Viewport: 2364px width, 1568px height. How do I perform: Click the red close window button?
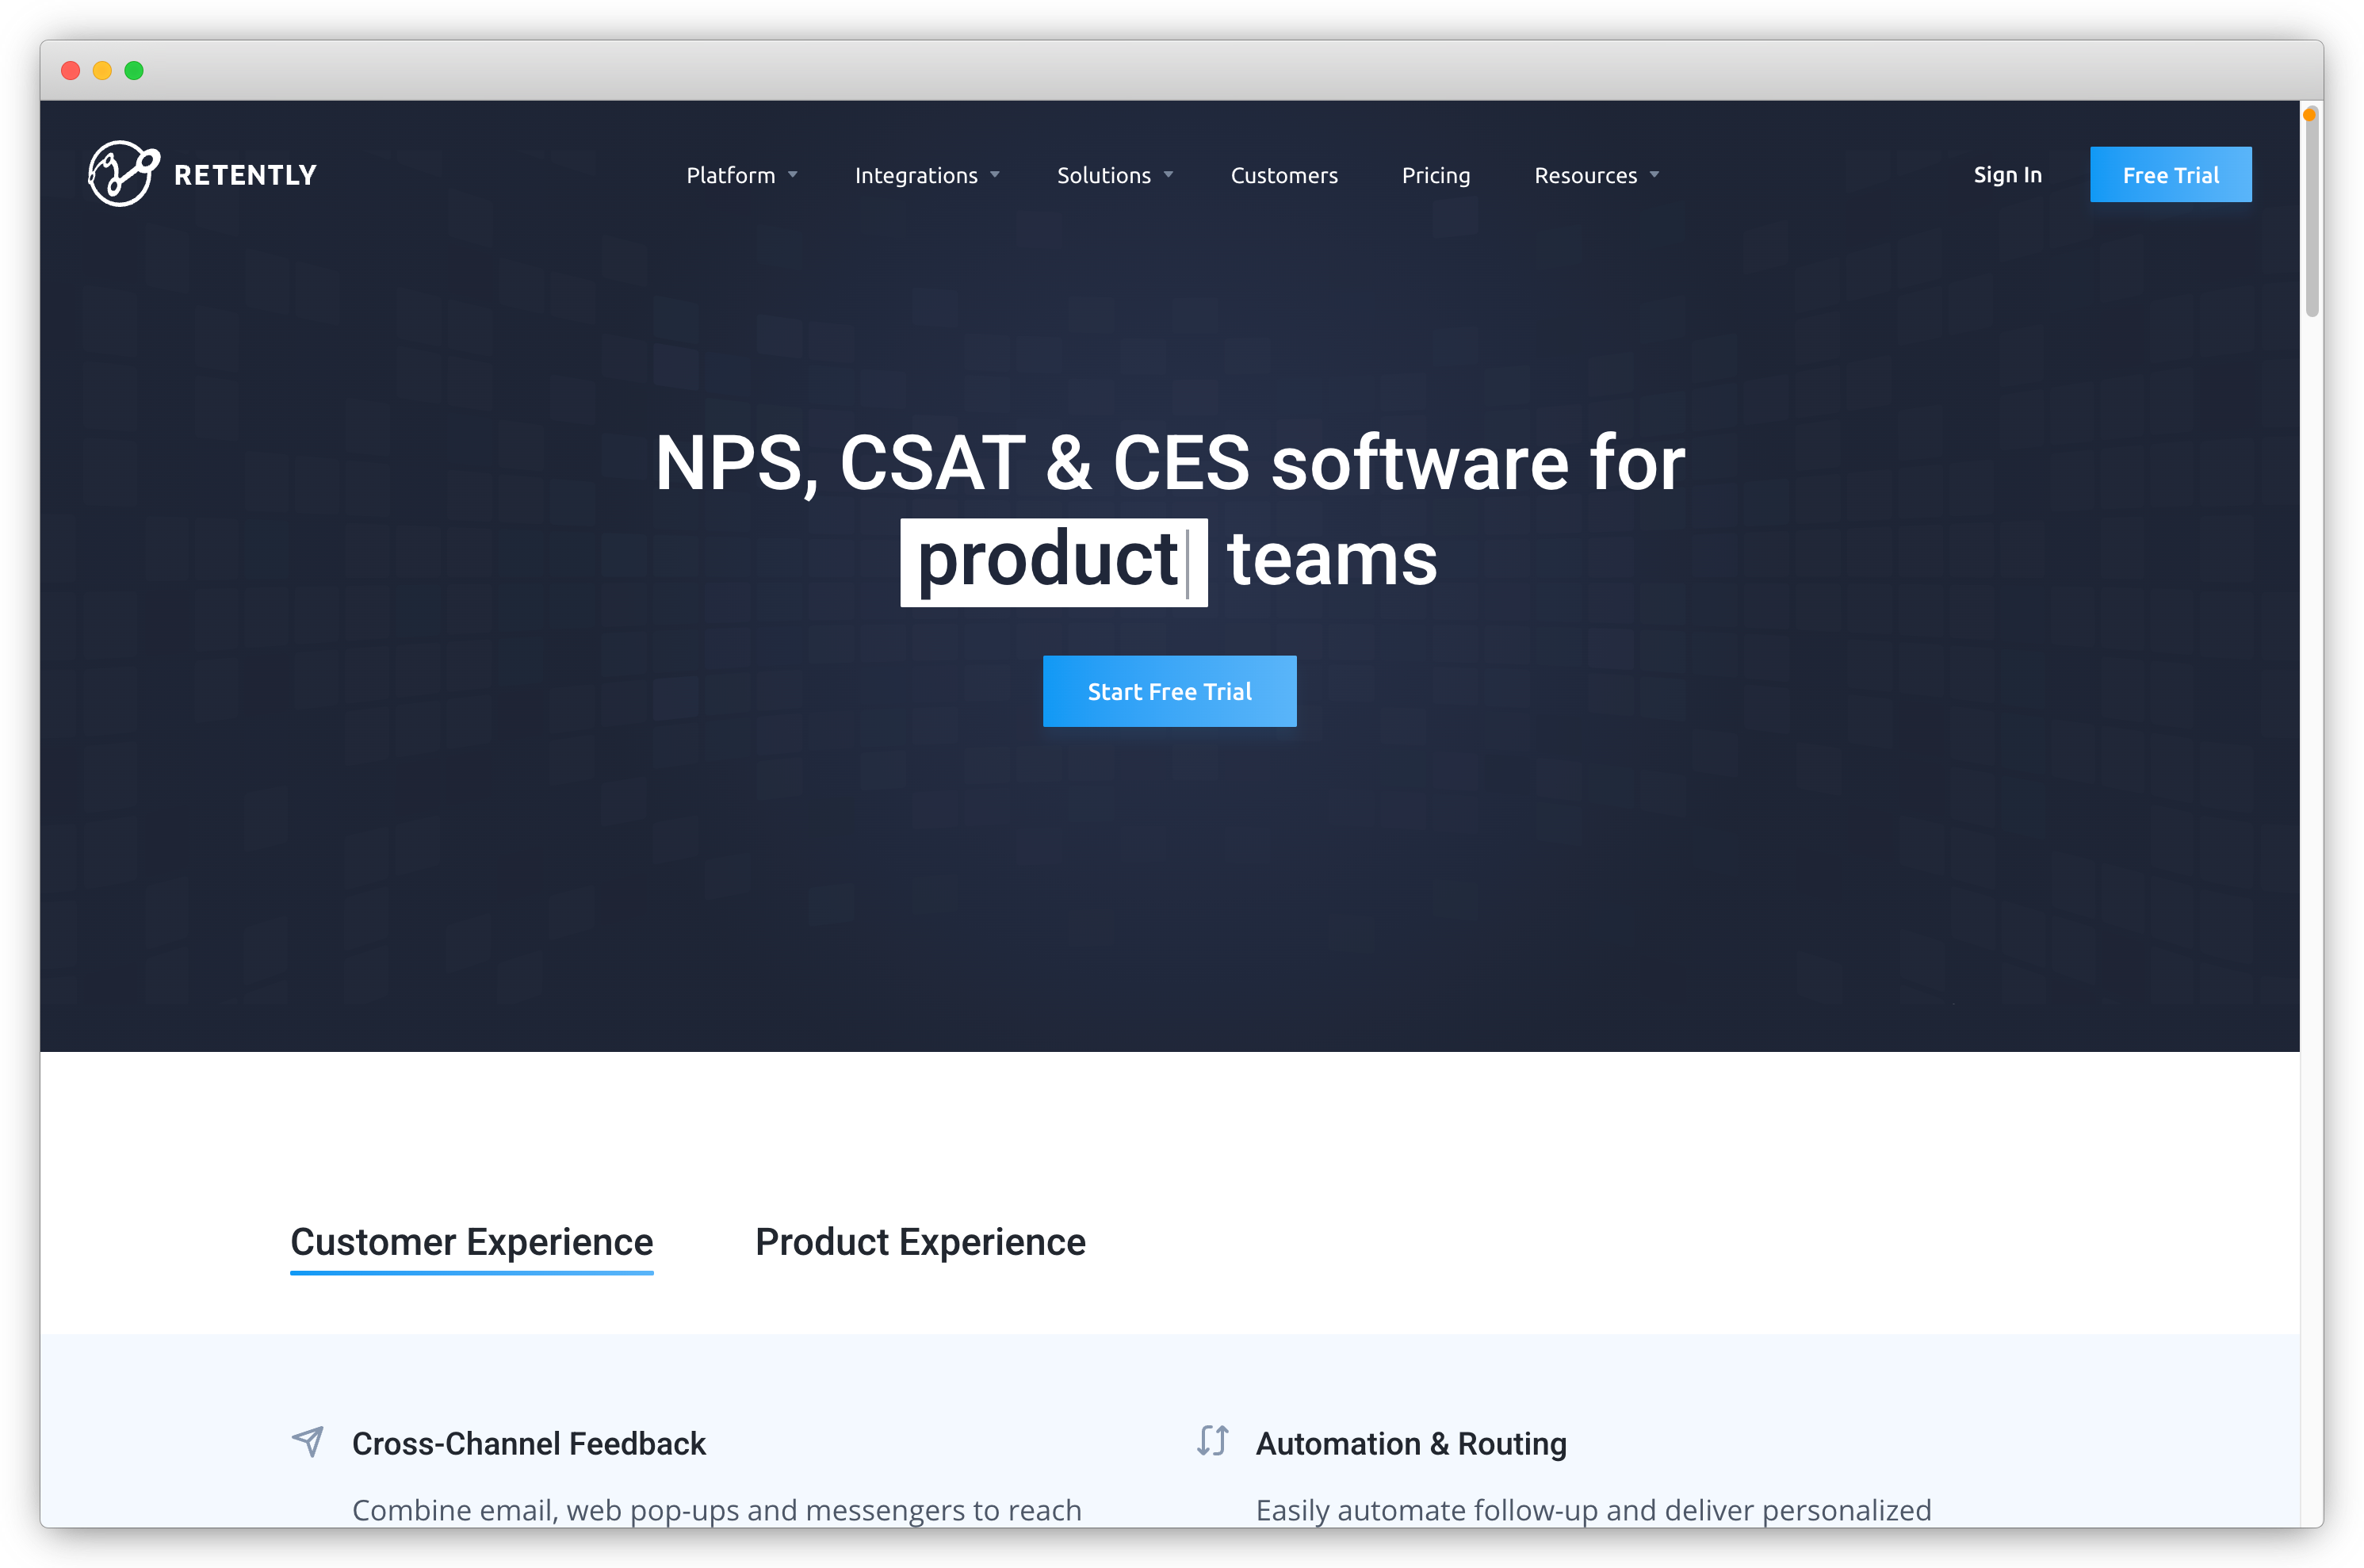pos(71,71)
